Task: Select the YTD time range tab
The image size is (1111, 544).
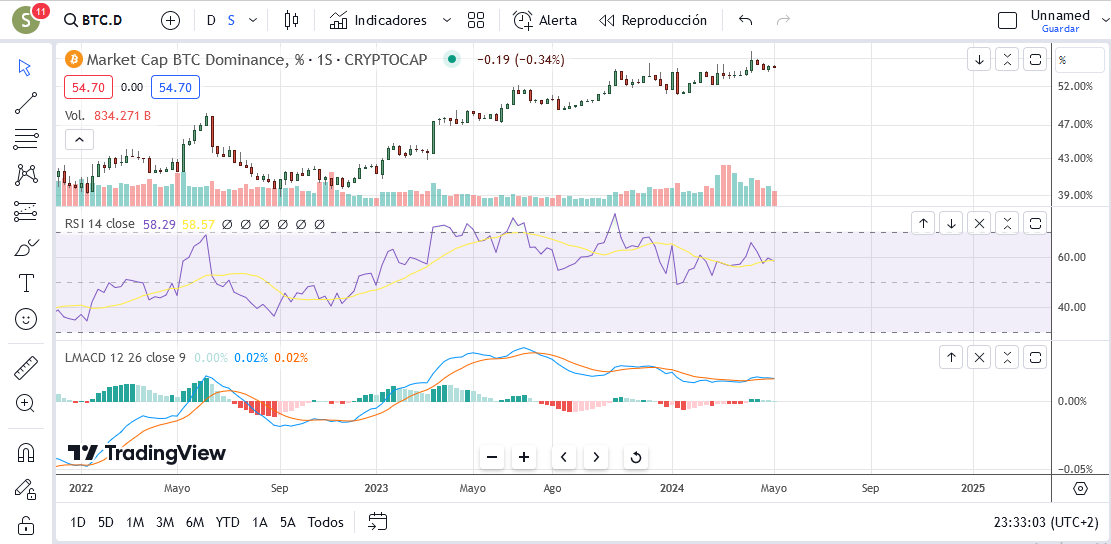Action: click(227, 523)
